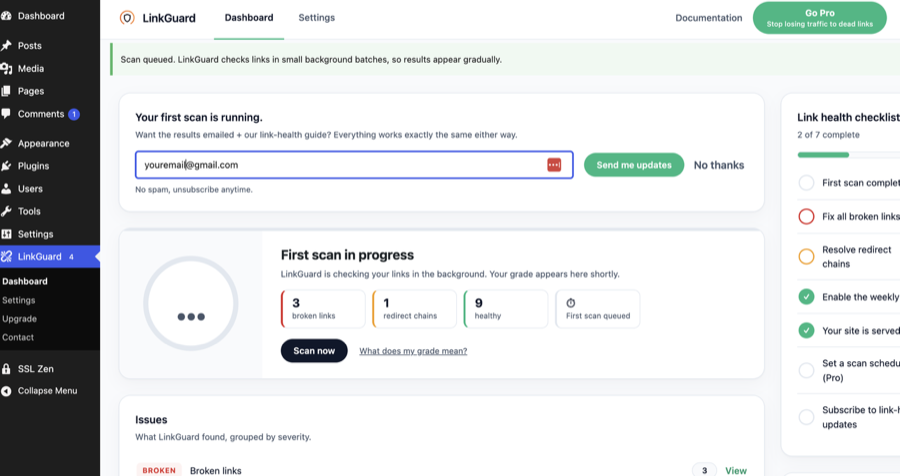The image size is (900, 476).
Task: Click the checklist progress bar
Action: click(x=848, y=154)
